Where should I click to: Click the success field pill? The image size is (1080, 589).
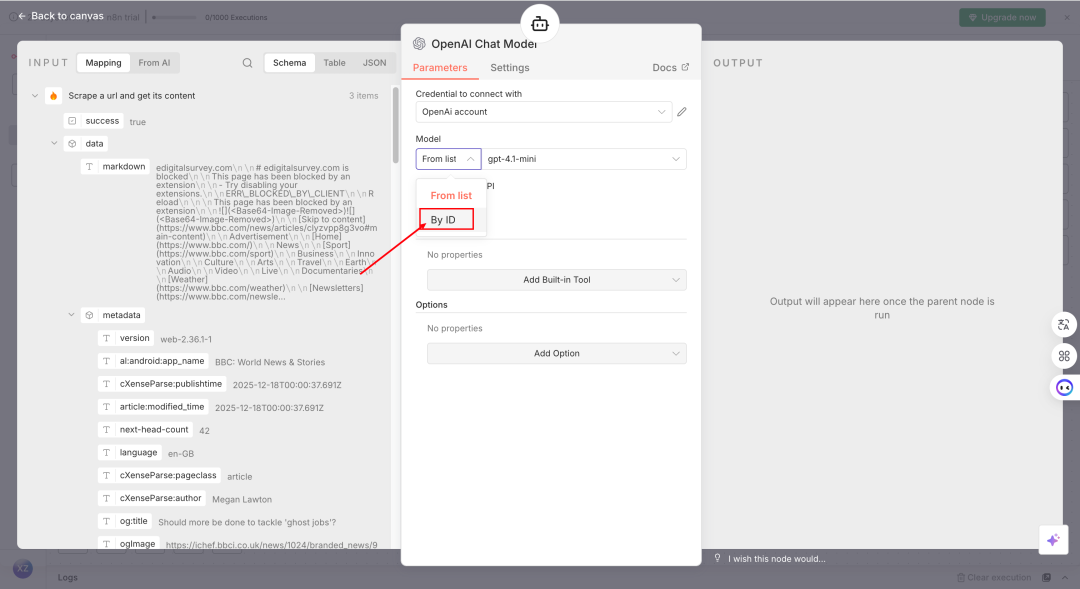[x=94, y=121]
